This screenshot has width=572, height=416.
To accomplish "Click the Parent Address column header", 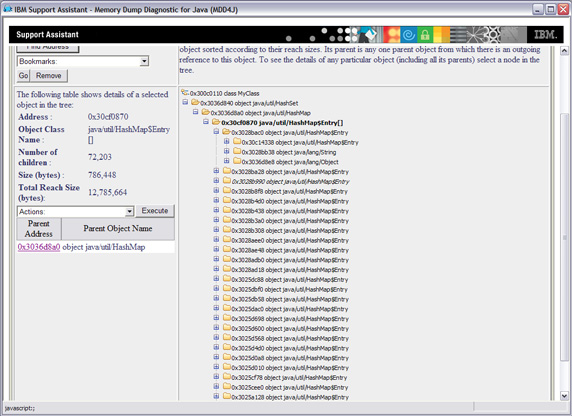I will (x=39, y=228).
